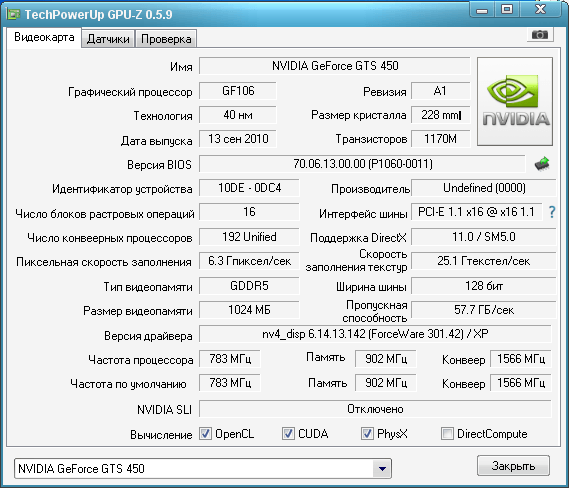
Task: Click the Вычисление label
Action: (x=161, y=435)
